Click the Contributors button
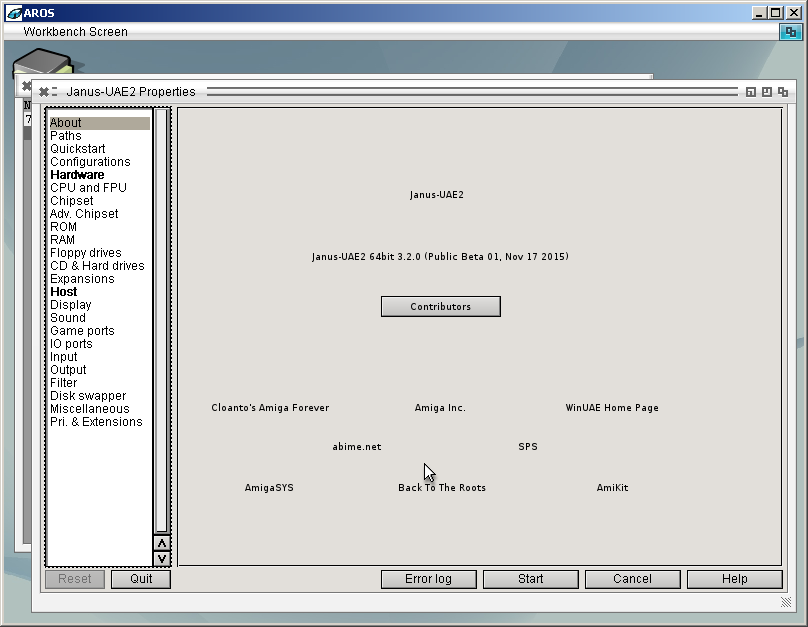The width and height of the screenshot is (808, 627). pos(441,307)
